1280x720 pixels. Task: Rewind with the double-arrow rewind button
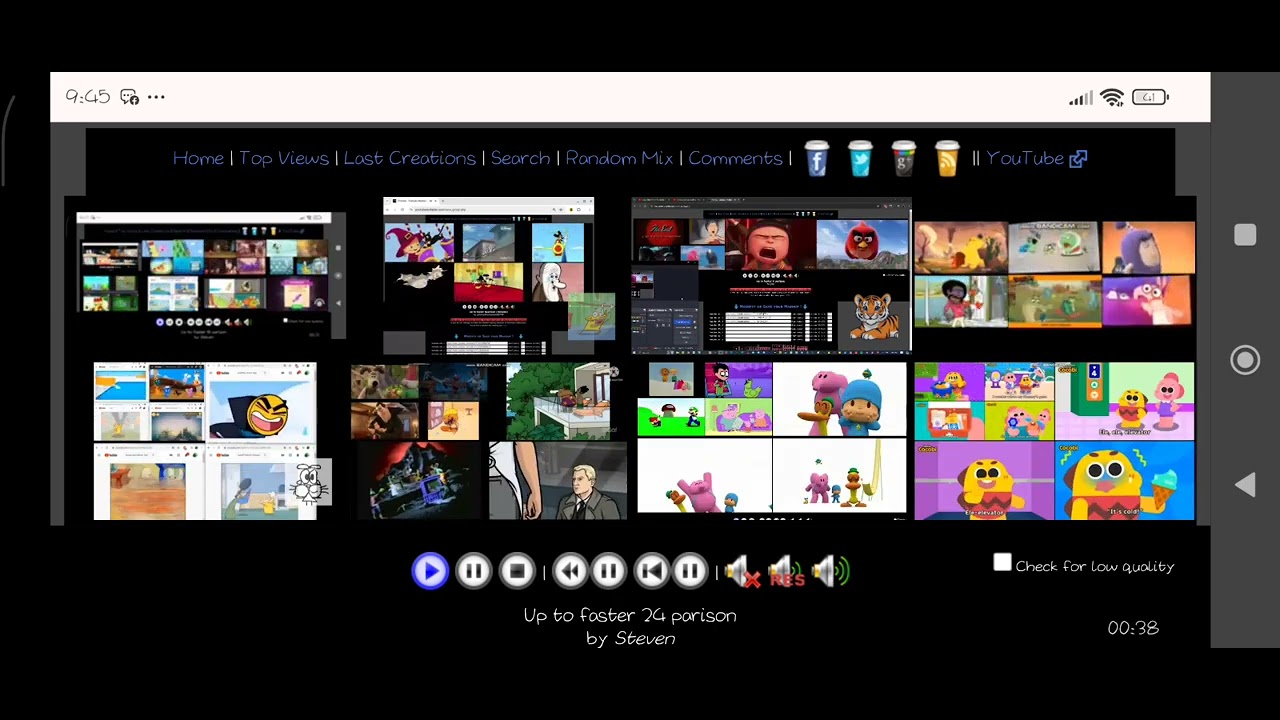(570, 571)
